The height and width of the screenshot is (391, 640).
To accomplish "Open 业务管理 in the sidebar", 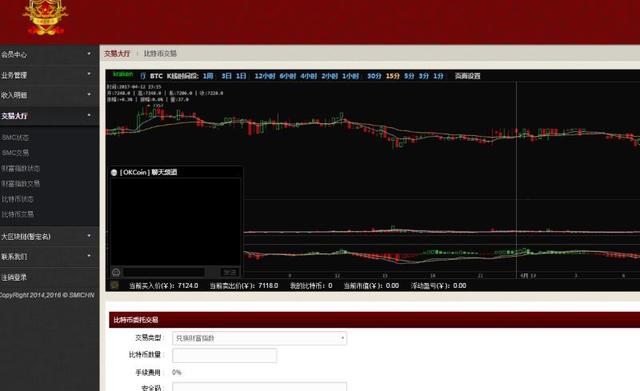I will click(x=14, y=75).
